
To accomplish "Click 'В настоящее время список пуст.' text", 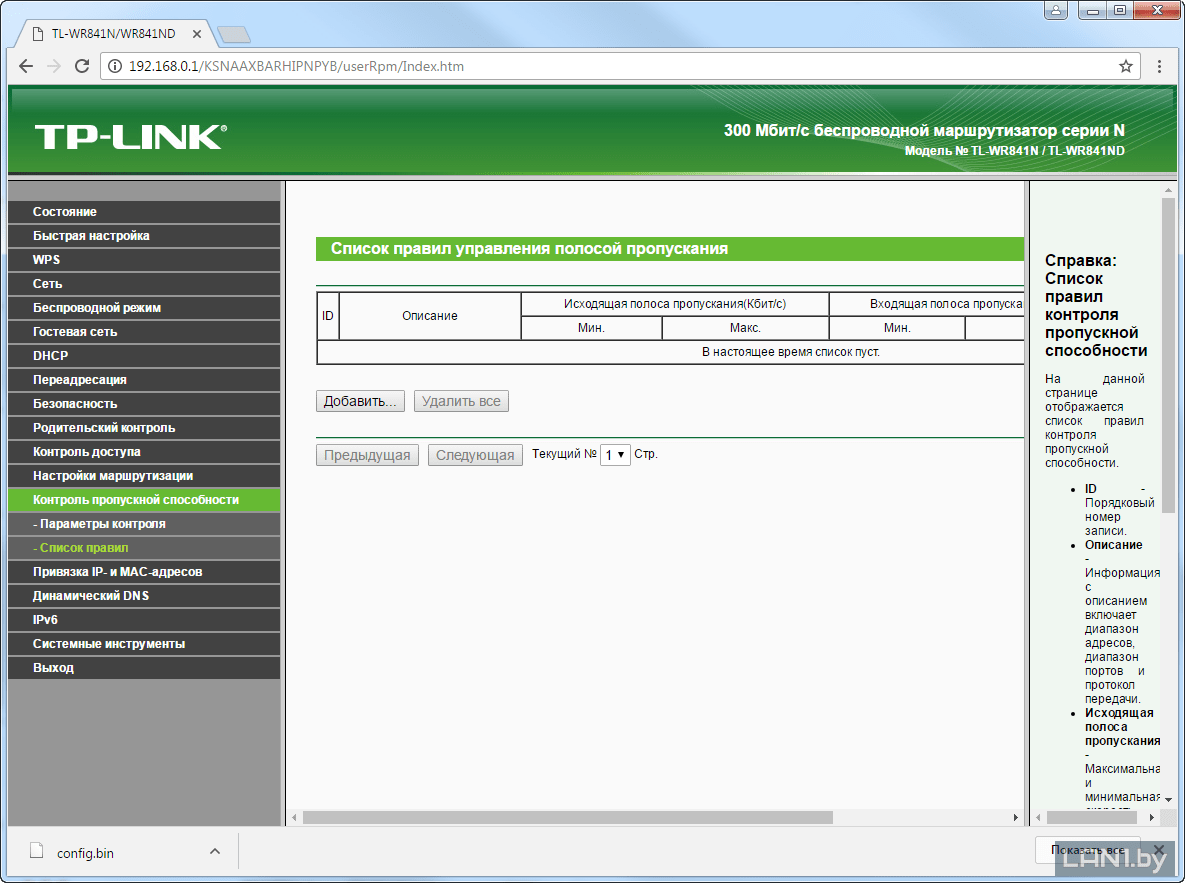I will point(791,352).
